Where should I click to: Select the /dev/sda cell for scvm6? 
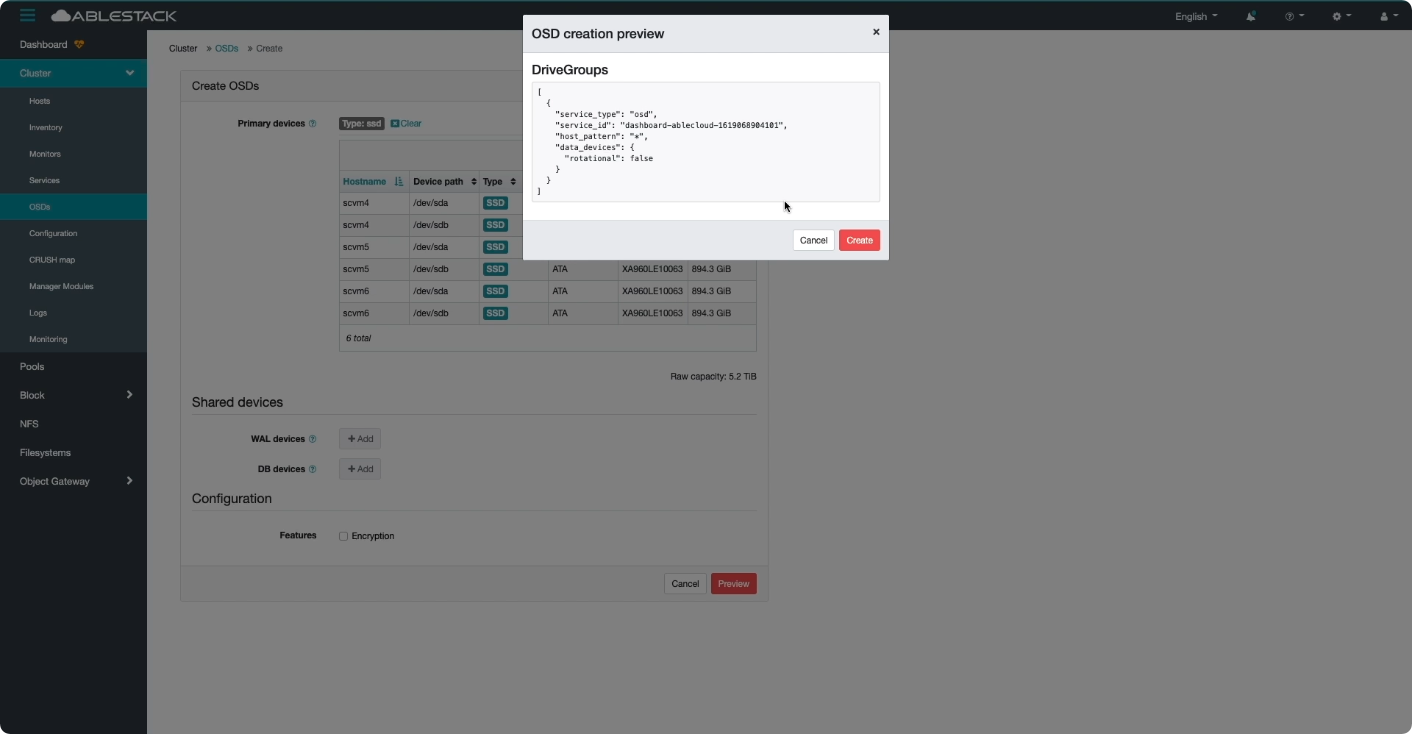444,291
